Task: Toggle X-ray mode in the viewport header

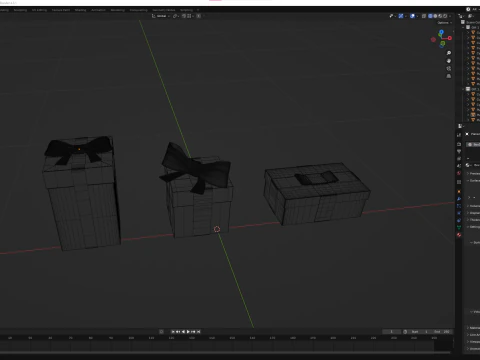Action: [x=424, y=16]
